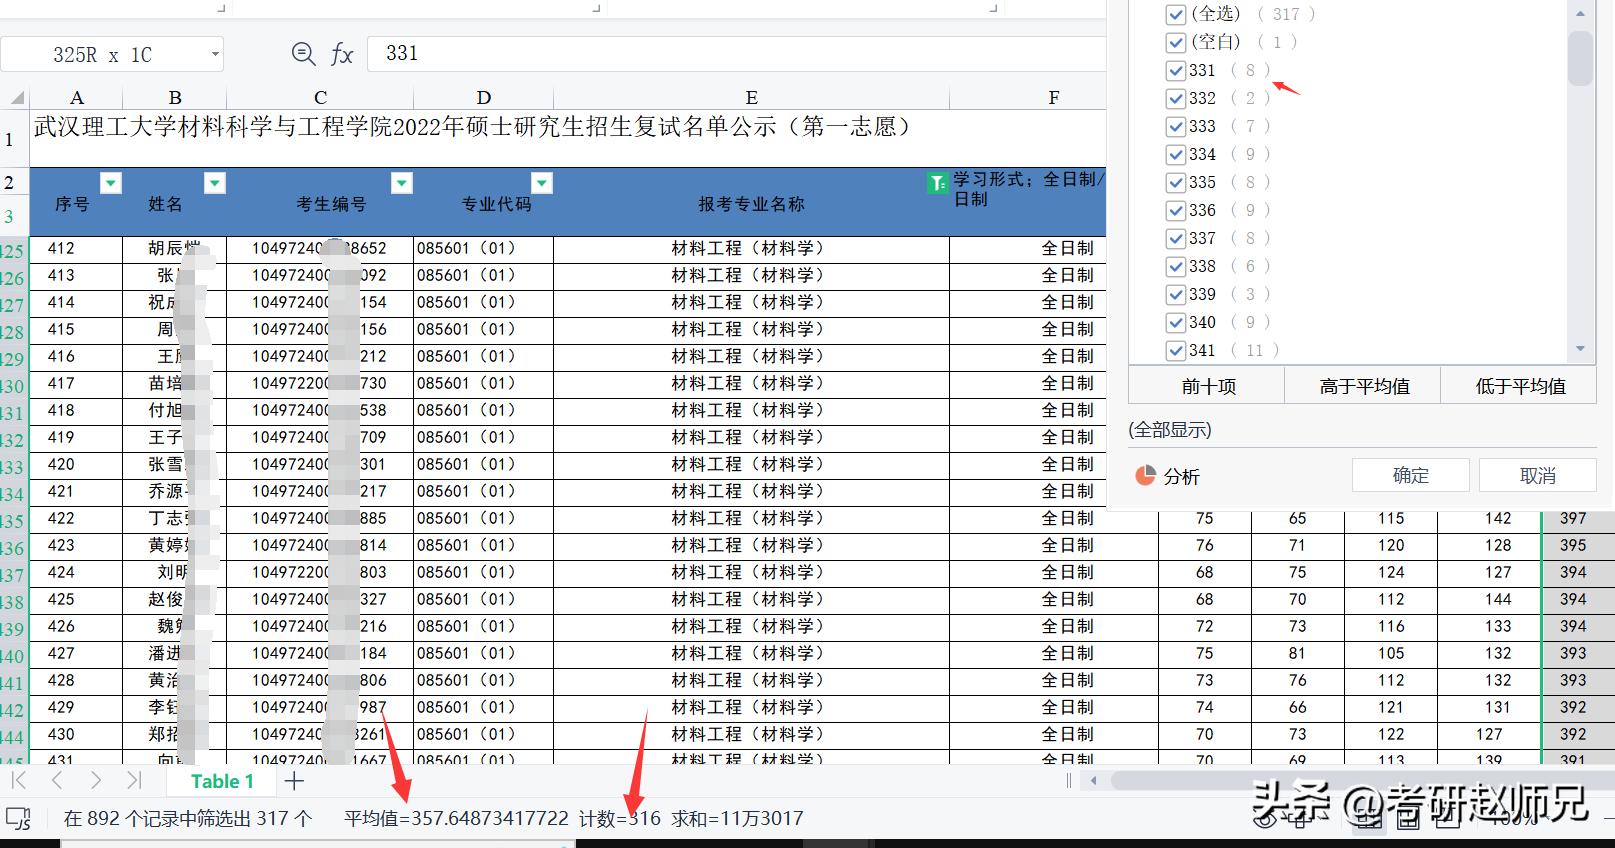Open the 专业代码 column filter dropdown
The image size is (1615, 848).
click(541, 183)
